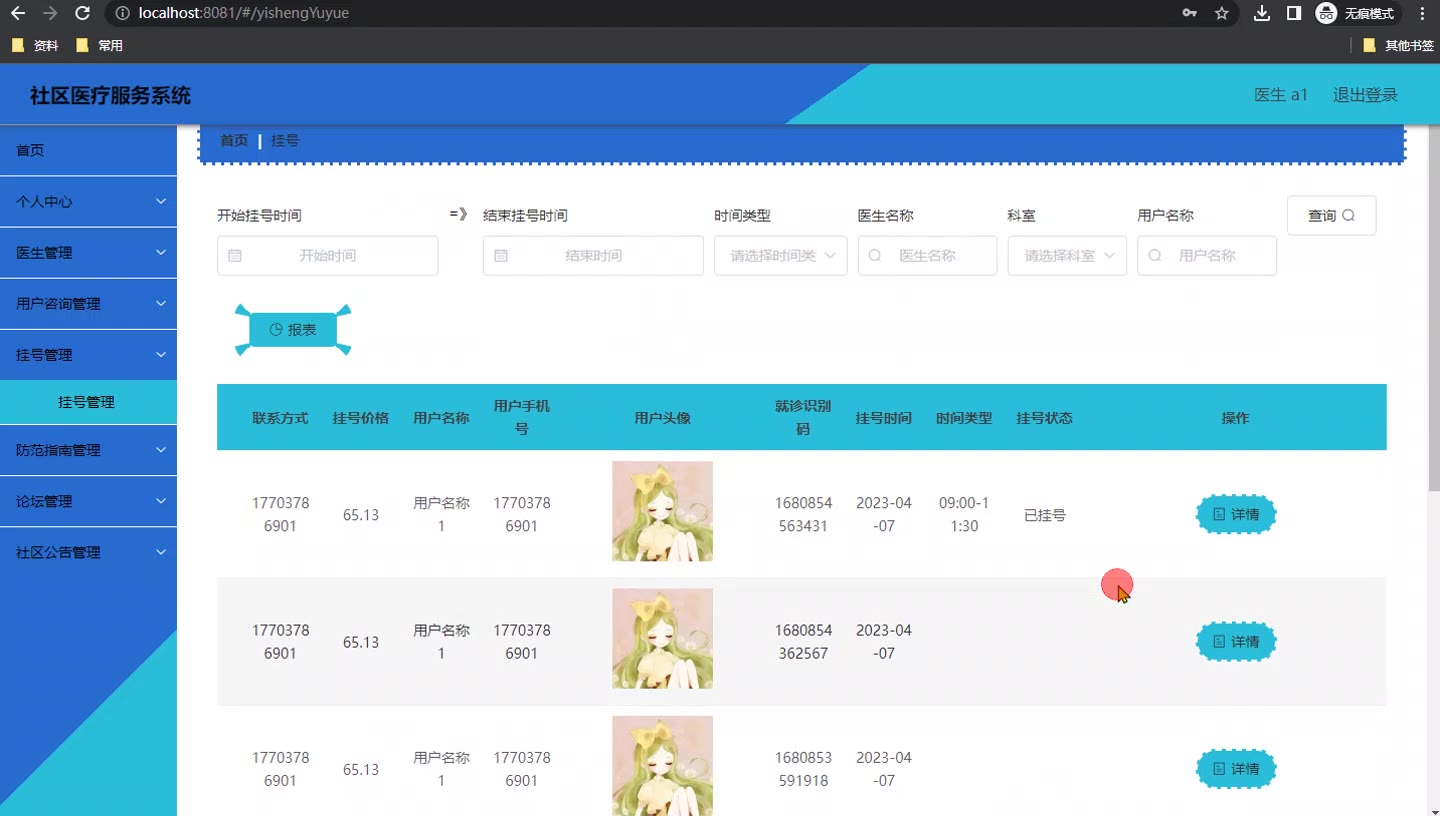Click 医生 a1 account label
Viewport: 1440px width, 816px height.
tap(1281, 95)
